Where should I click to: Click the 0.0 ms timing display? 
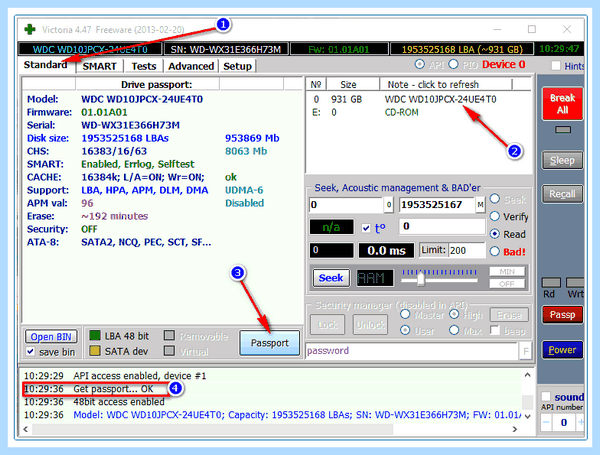tap(386, 251)
